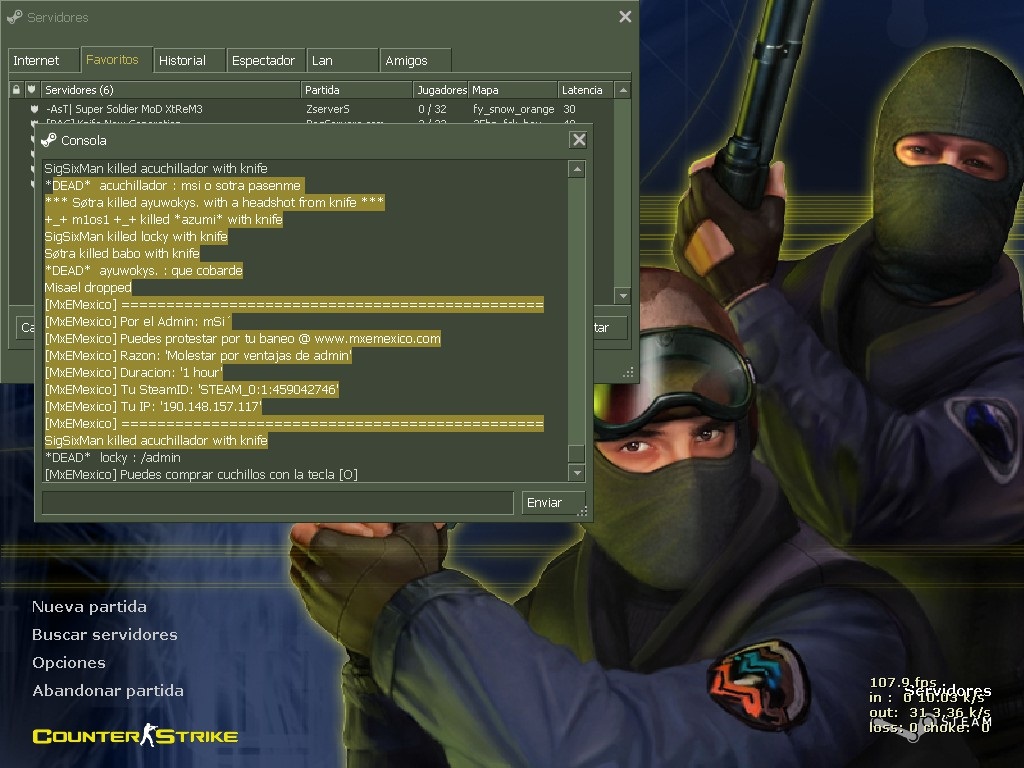Screen dimensions: 1024x768
Task: Go to the Espectador tab
Action: point(266,60)
